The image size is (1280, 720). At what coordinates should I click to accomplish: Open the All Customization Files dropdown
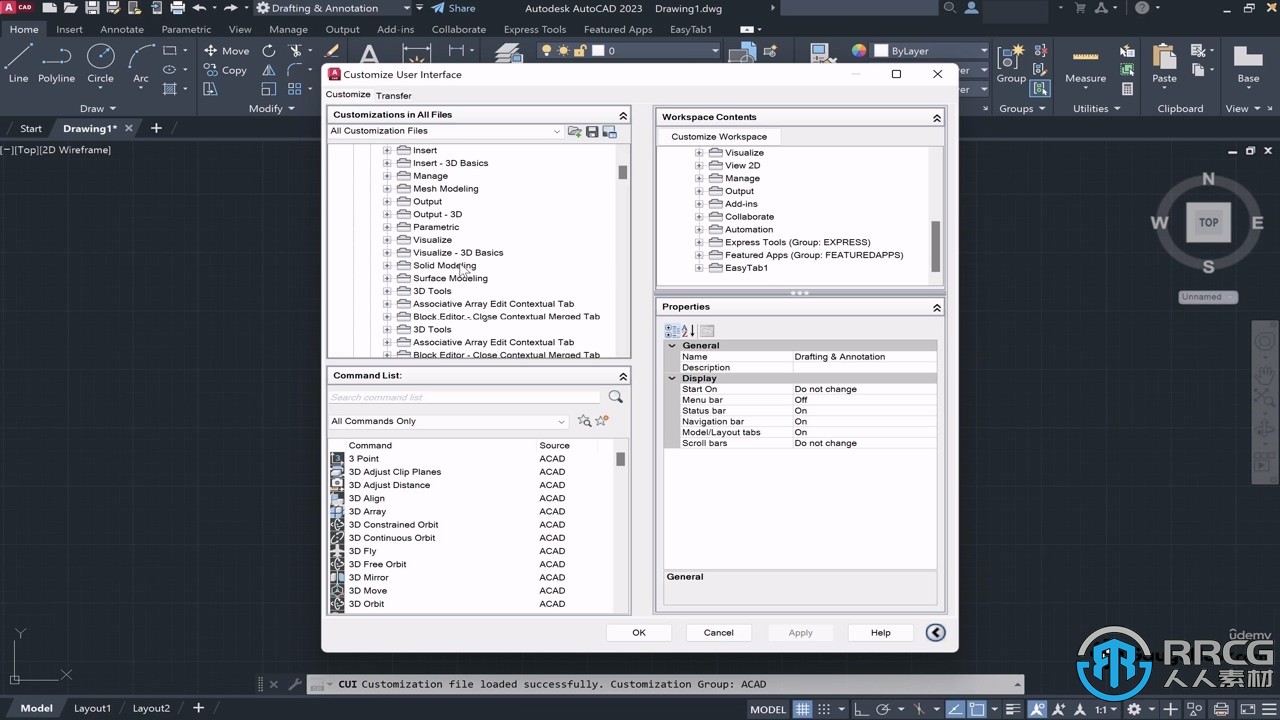(x=557, y=132)
